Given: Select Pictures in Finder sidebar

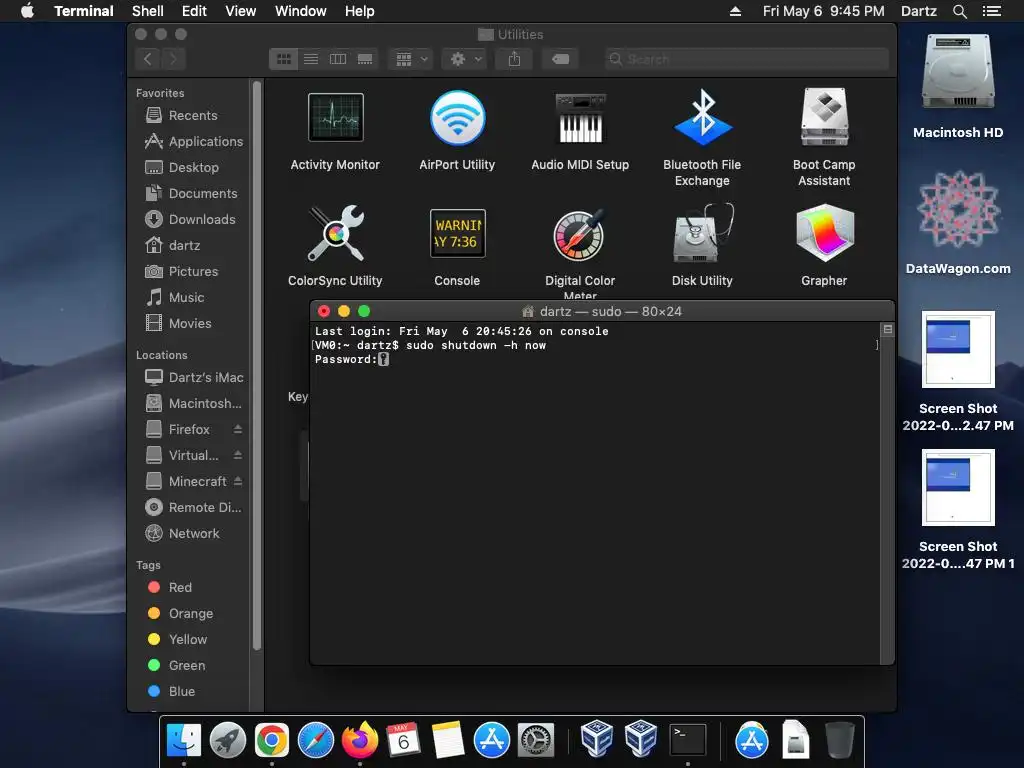Looking at the screenshot, I should tap(181, 272).
